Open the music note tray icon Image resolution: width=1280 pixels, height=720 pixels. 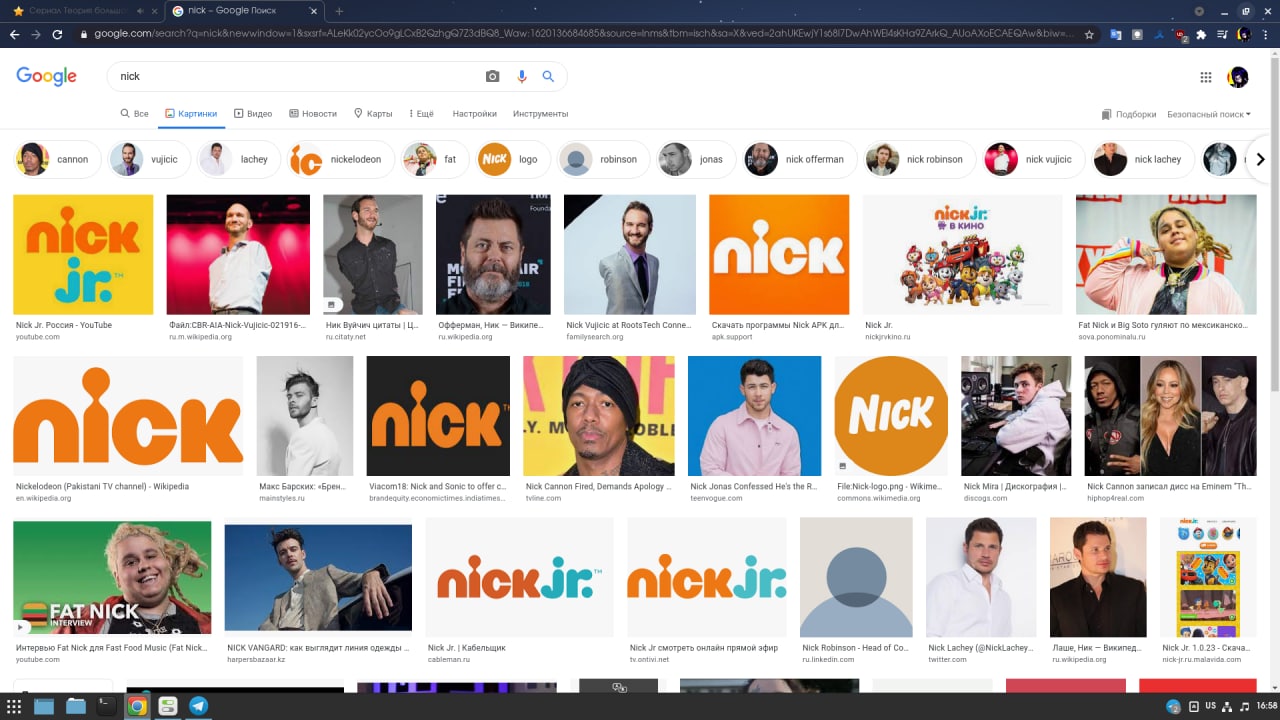click(x=1244, y=706)
